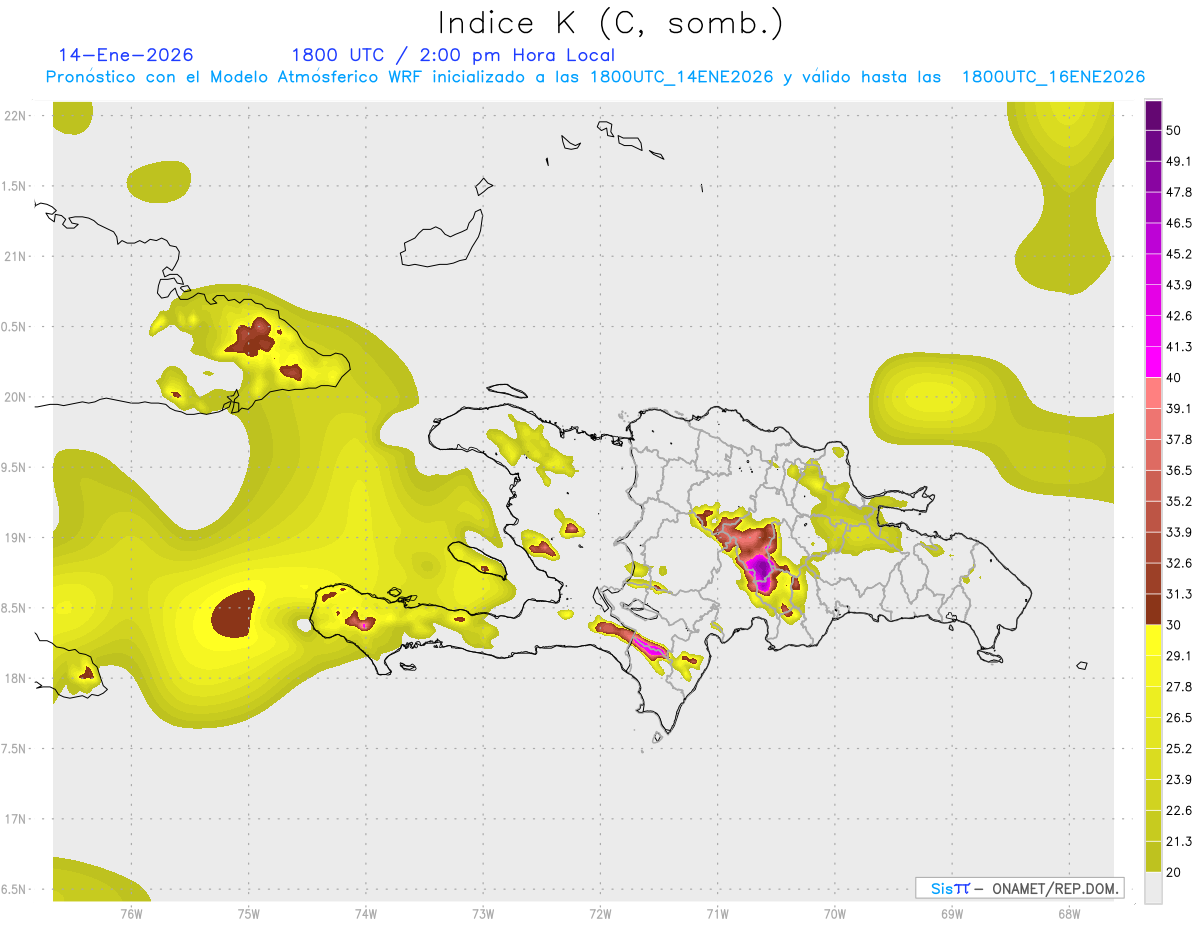Click the "17N" latitude axis label
Image resolution: width=1200 pixels, height=927 pixels.
pos(15,819)
